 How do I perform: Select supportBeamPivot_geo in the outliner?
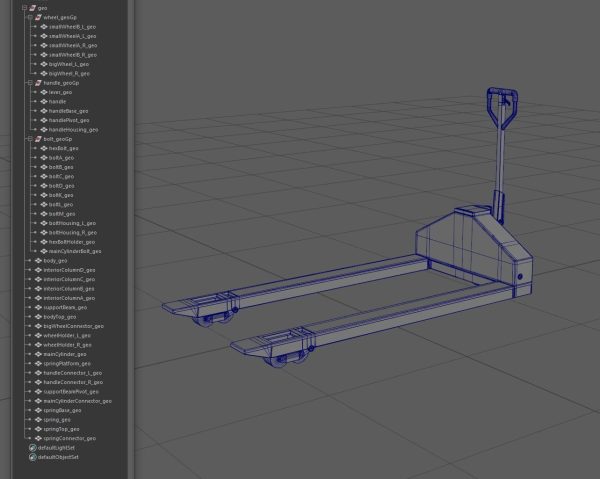click(x=71, y=391)
